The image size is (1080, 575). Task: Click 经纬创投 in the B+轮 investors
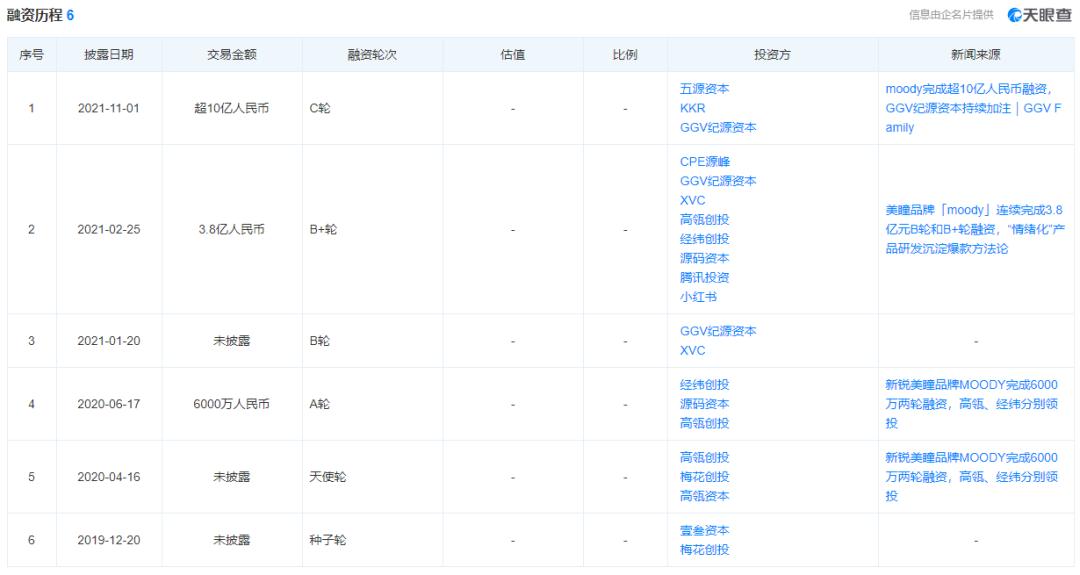(x=704, y=239)
